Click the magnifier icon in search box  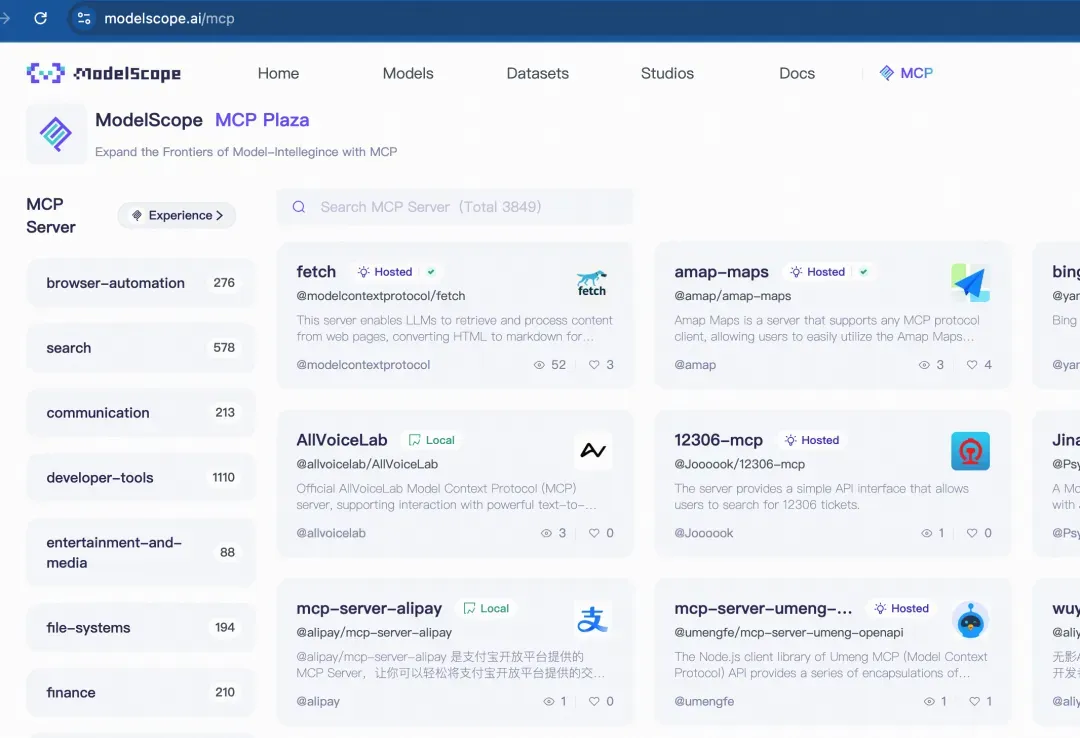299,207
